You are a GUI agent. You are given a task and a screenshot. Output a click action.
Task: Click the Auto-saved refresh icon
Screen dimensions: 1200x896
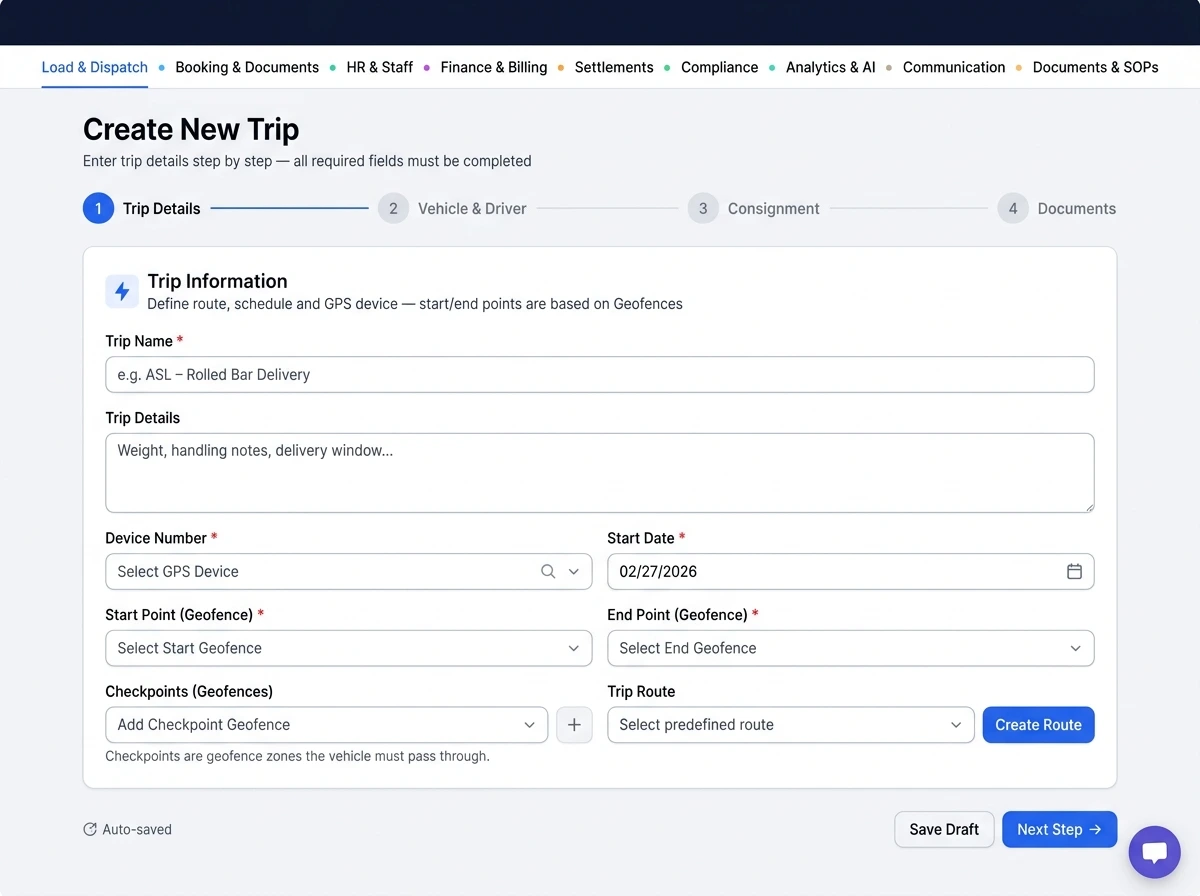point(90,829)
